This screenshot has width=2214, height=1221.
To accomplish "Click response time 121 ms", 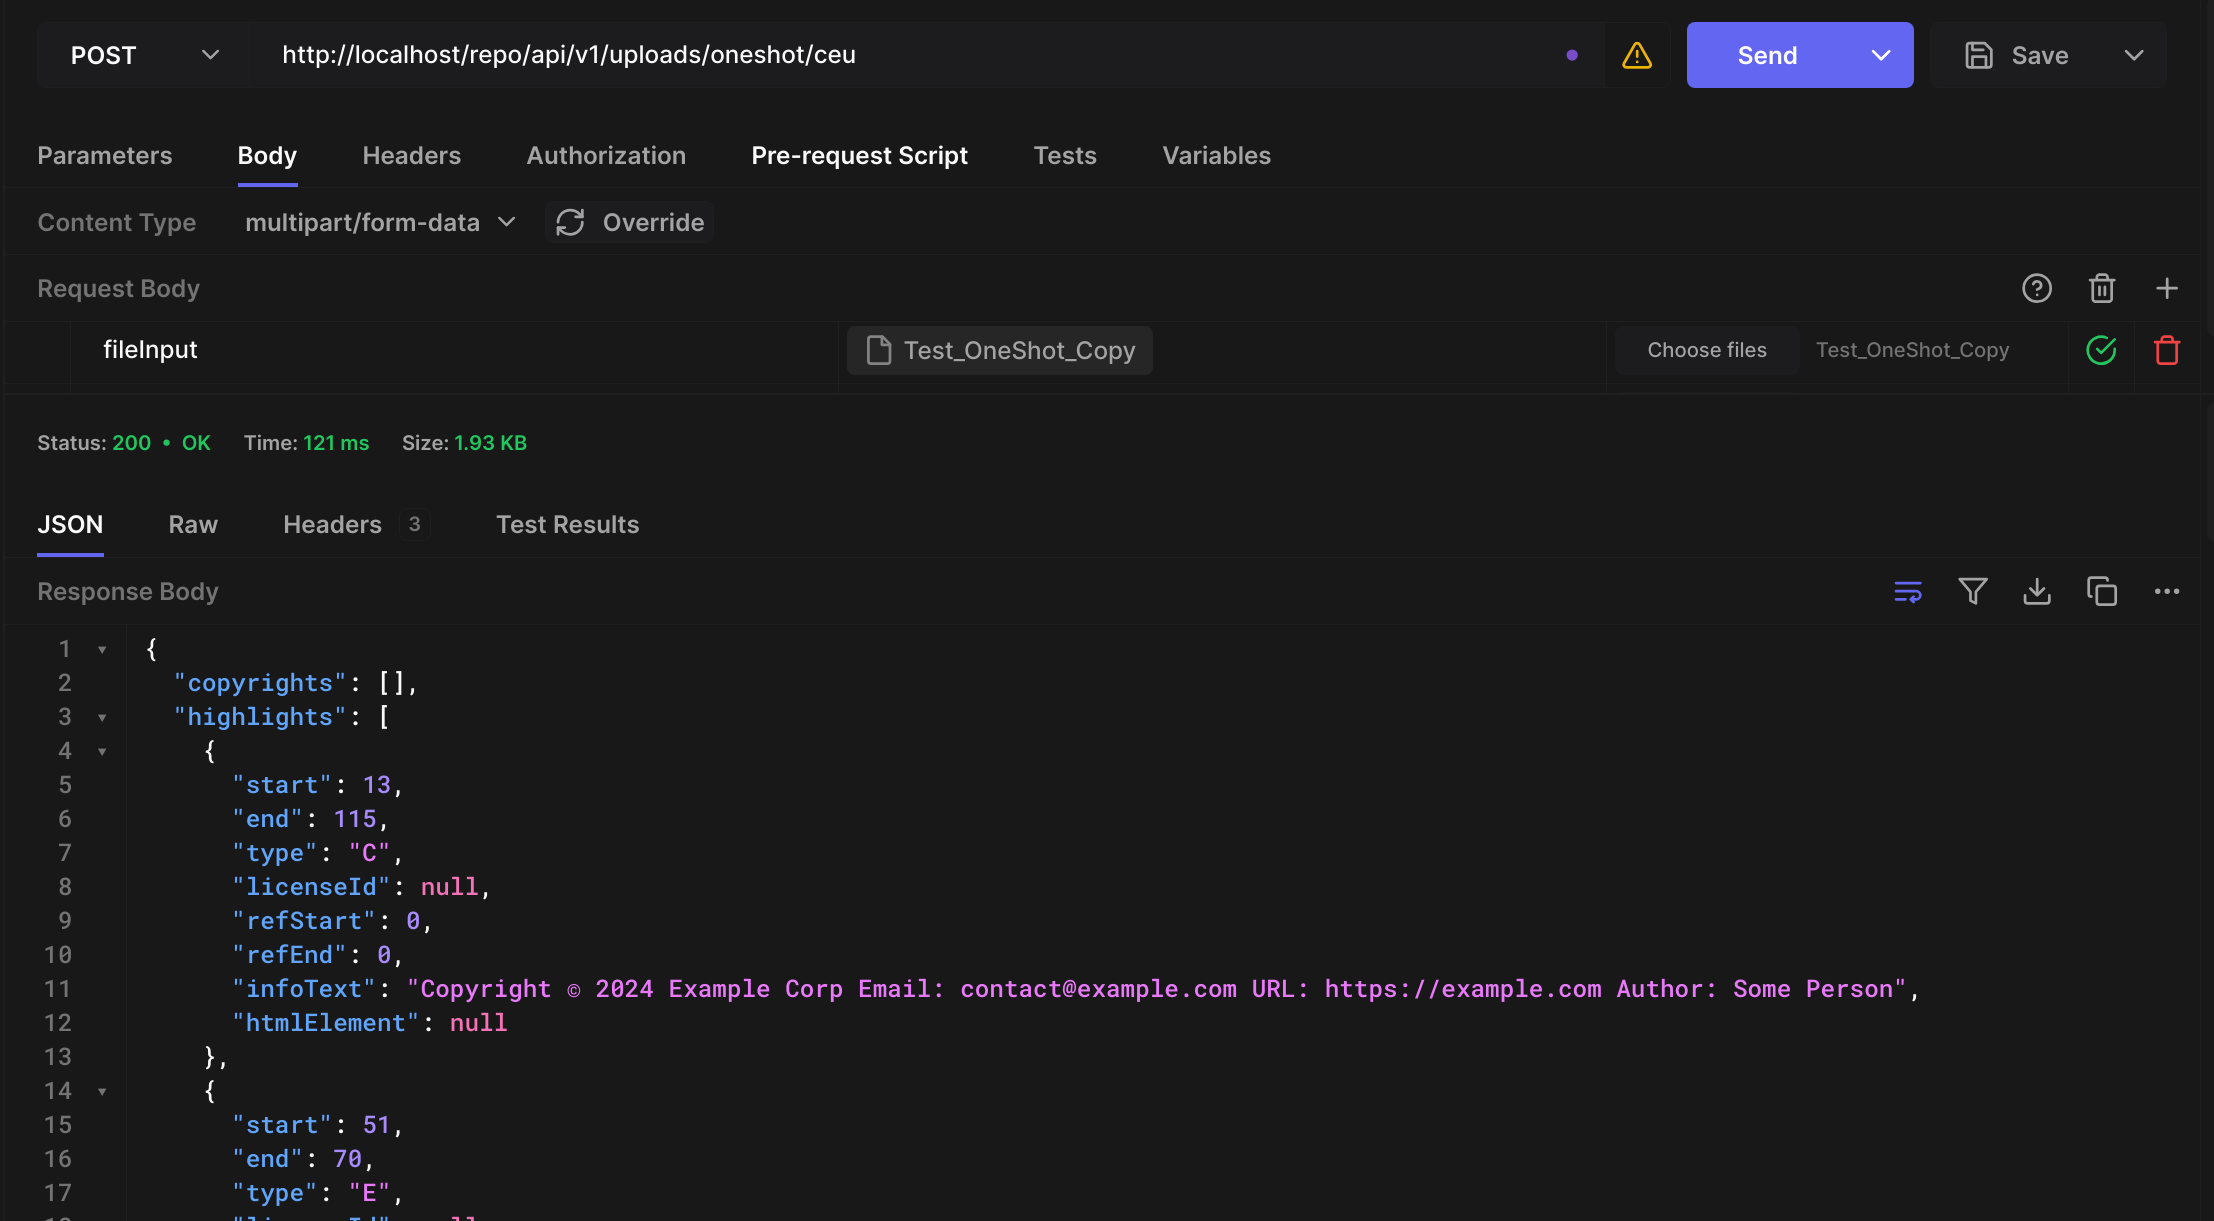I will point(336,442).
